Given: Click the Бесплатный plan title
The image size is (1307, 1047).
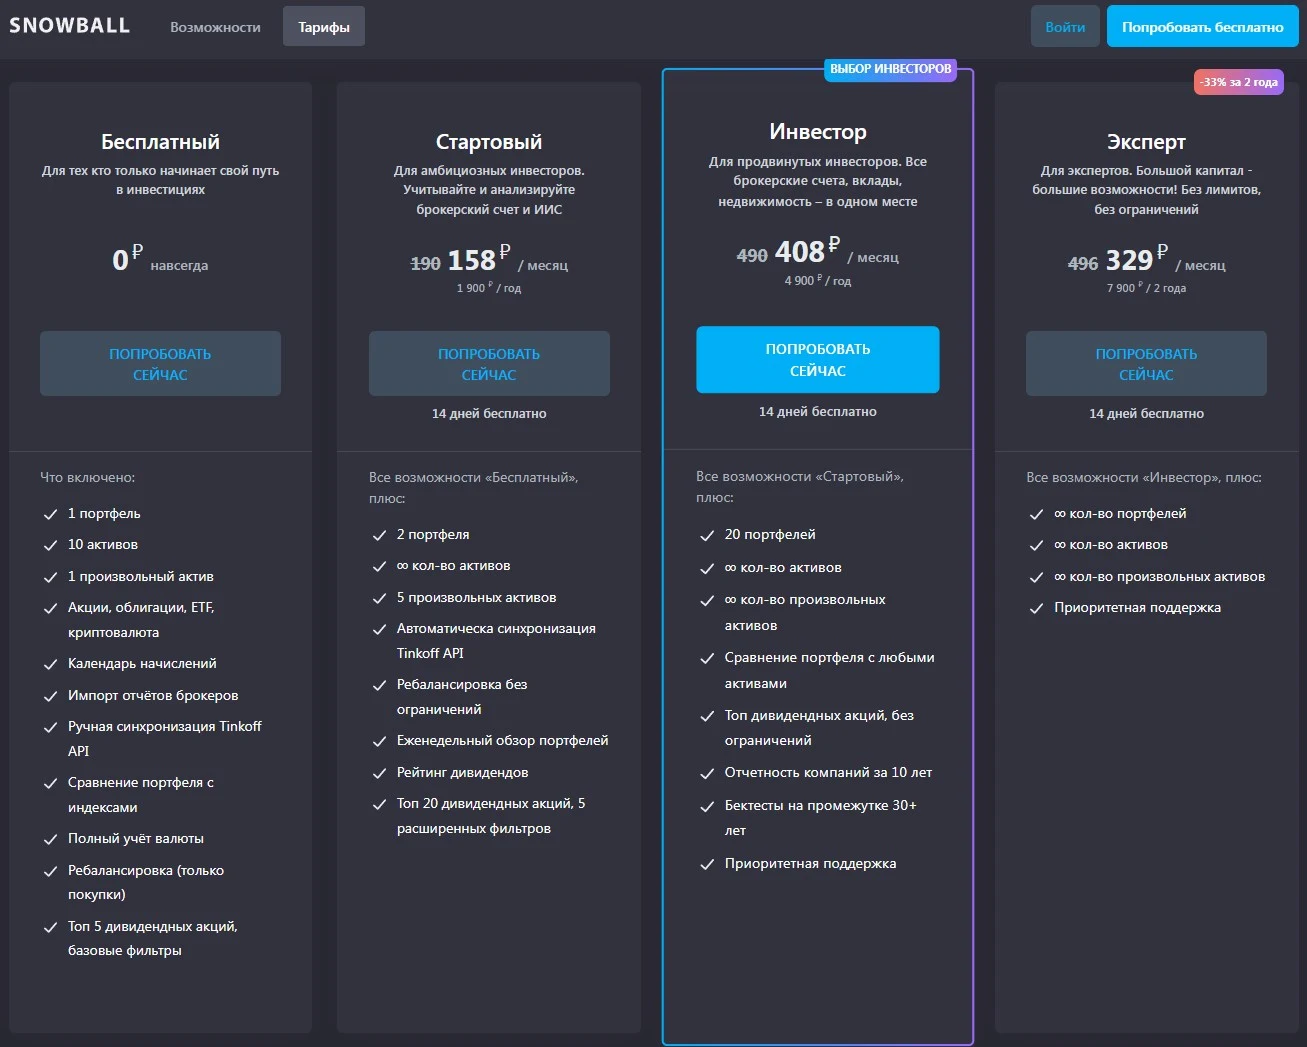Looking at the screenshot, I should coord(160,142).
